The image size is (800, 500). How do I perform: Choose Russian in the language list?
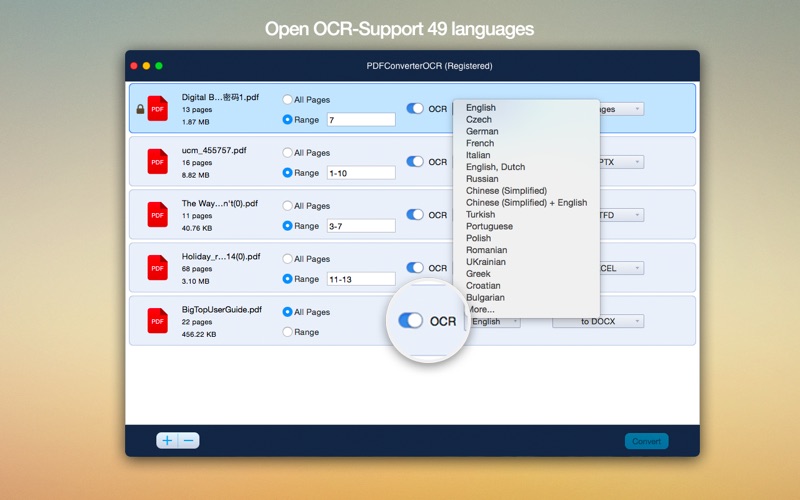click(526, 179)
